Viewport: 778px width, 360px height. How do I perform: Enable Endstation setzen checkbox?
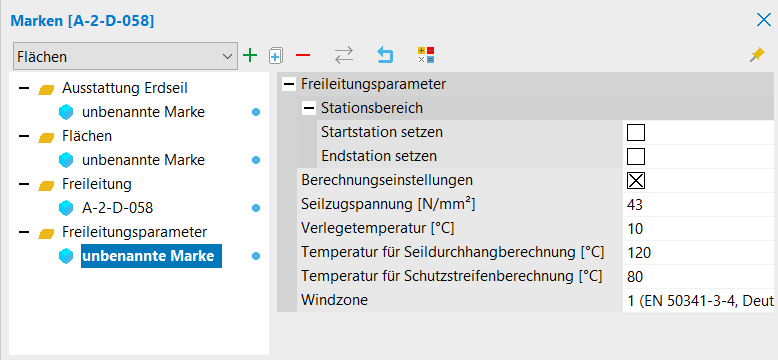636,156
